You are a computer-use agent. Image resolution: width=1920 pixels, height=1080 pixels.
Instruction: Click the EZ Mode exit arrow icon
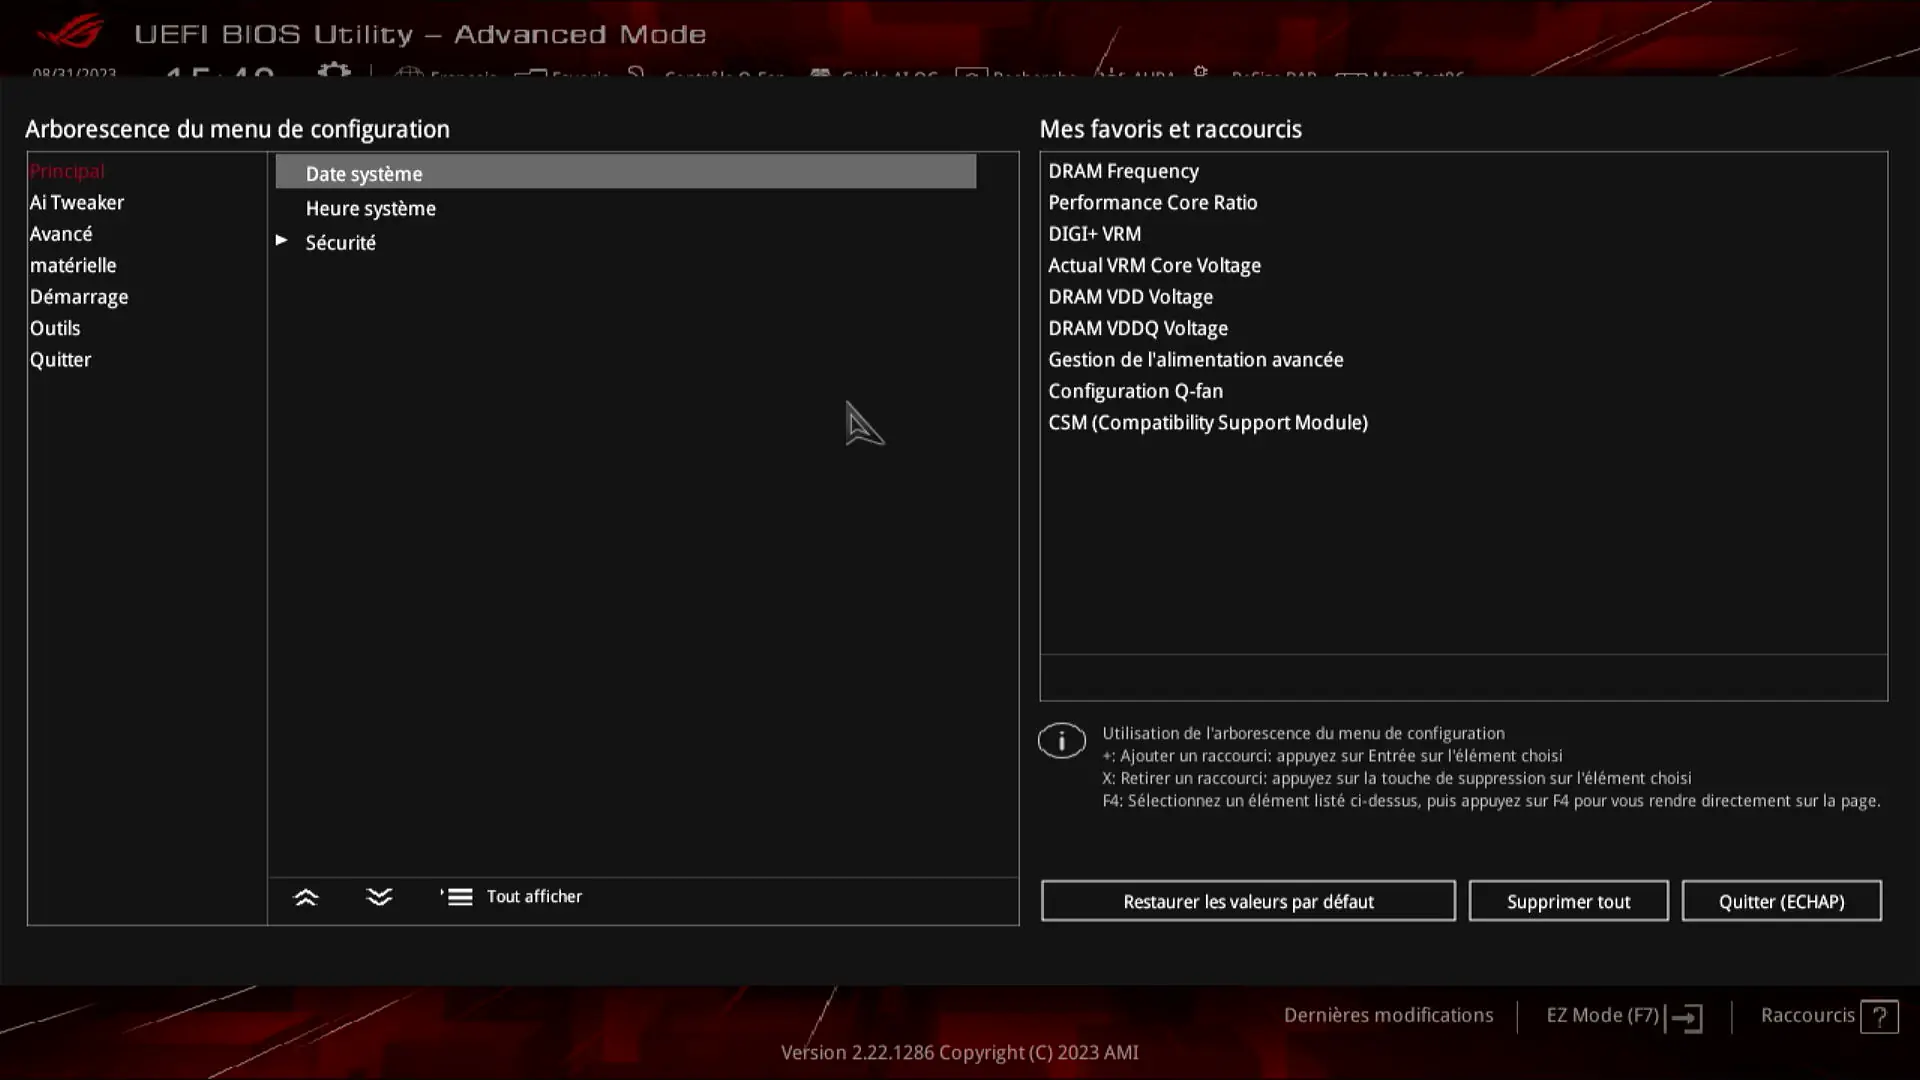1685,1018
